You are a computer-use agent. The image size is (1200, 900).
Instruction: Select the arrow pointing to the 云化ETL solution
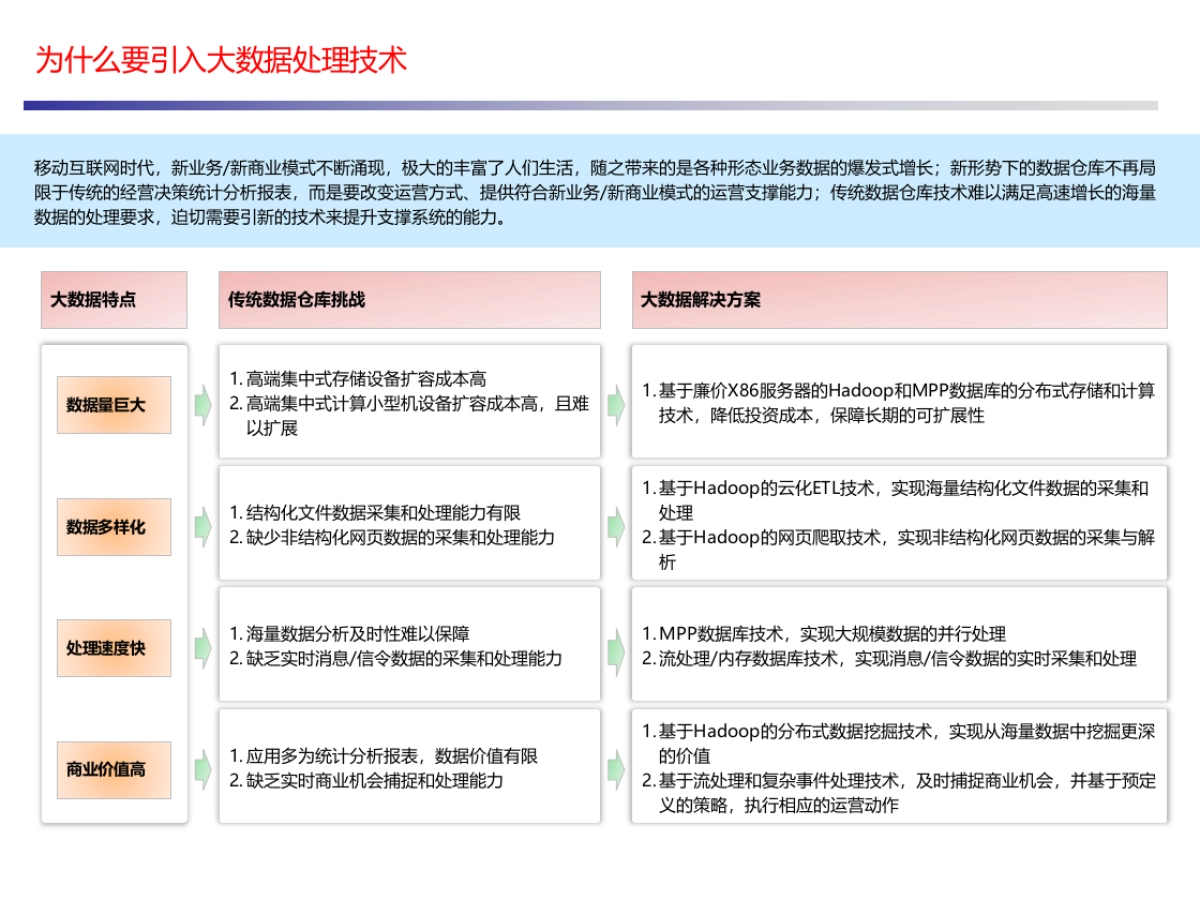click(614, 527)
